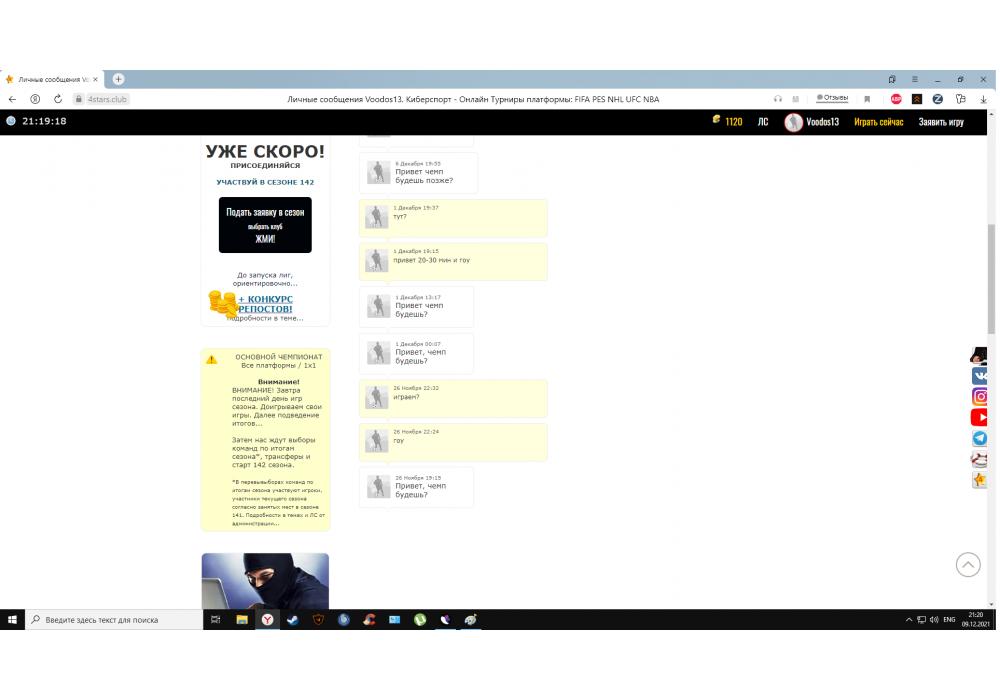Screen dimensions: 1000x700
Task: Click the gold star icon in sidebar
Action: (x=979, y=479)
